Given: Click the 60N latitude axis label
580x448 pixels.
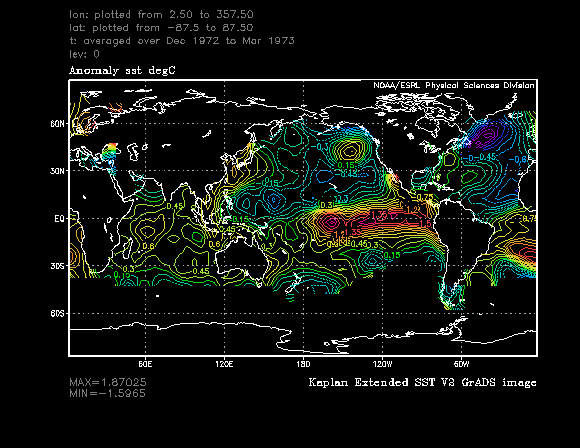Looking at the screenshot, I should 57,124.
